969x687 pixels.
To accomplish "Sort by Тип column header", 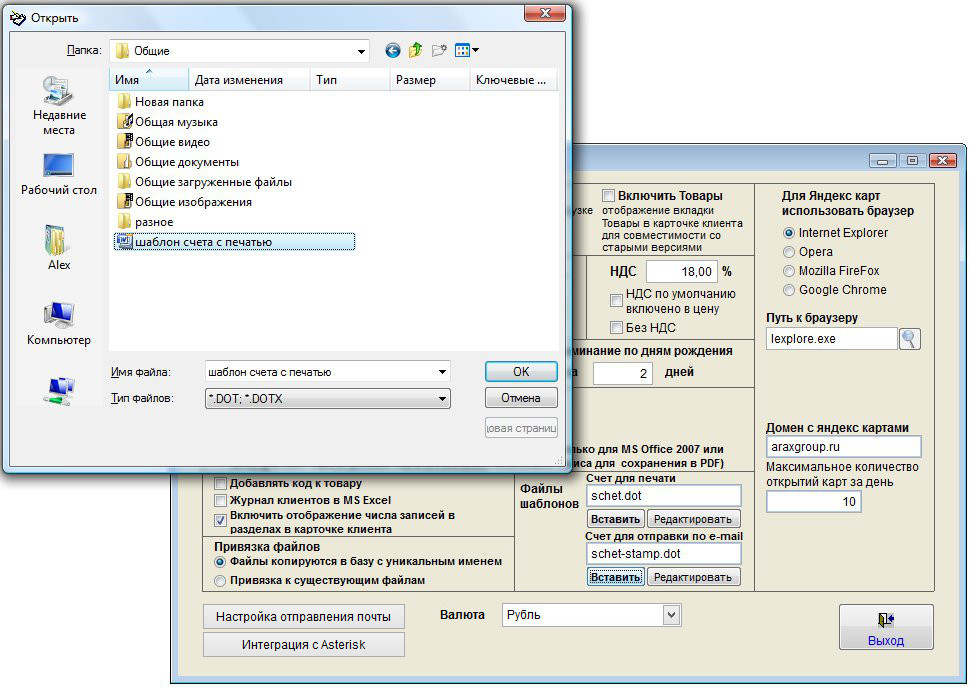I will point(349,80).
